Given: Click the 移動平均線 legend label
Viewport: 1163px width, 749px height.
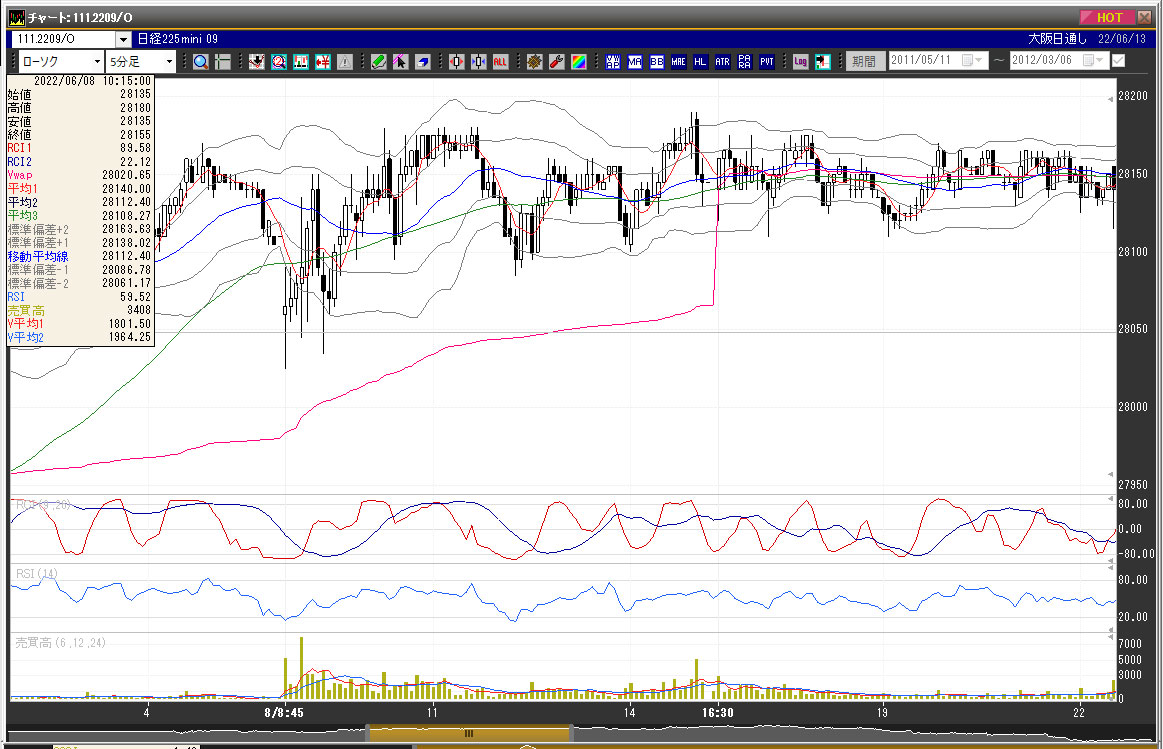Looking at the screenshot, I should pos(38,256).
